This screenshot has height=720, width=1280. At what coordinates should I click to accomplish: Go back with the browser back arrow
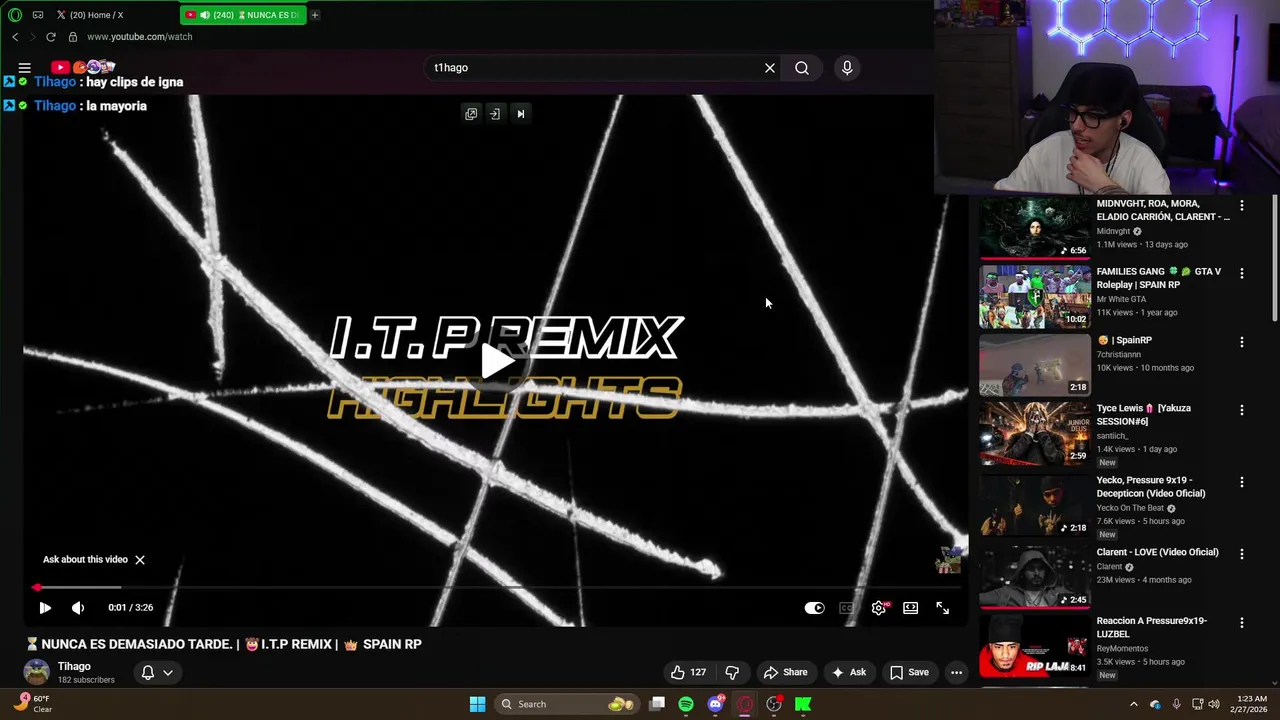pyautogui.click(x=15, y=37)
